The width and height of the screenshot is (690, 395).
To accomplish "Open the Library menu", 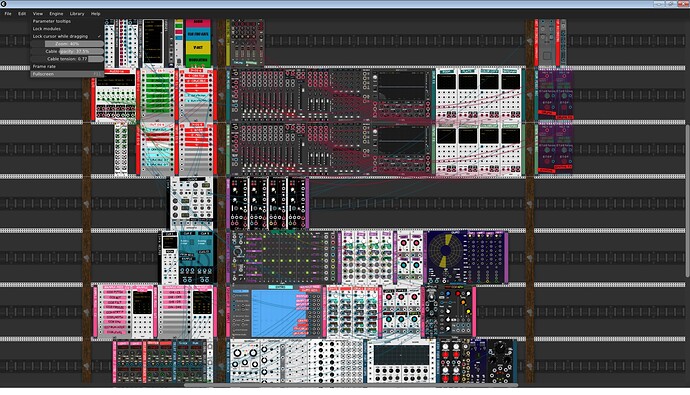I will coord(77,14).
